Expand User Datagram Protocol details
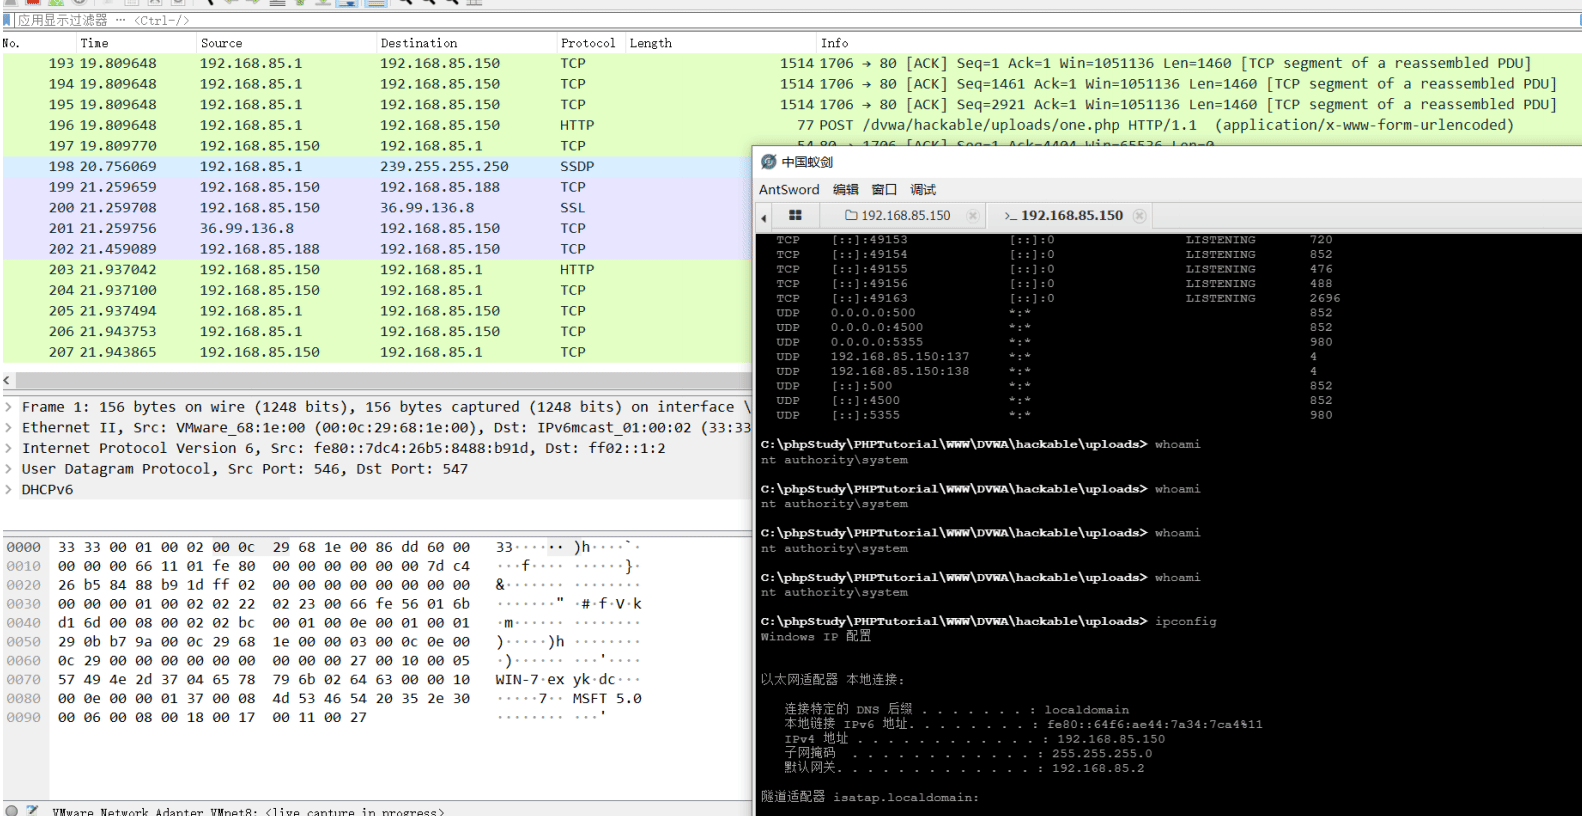The image size is (1582, 816). (x=9, y=469)
